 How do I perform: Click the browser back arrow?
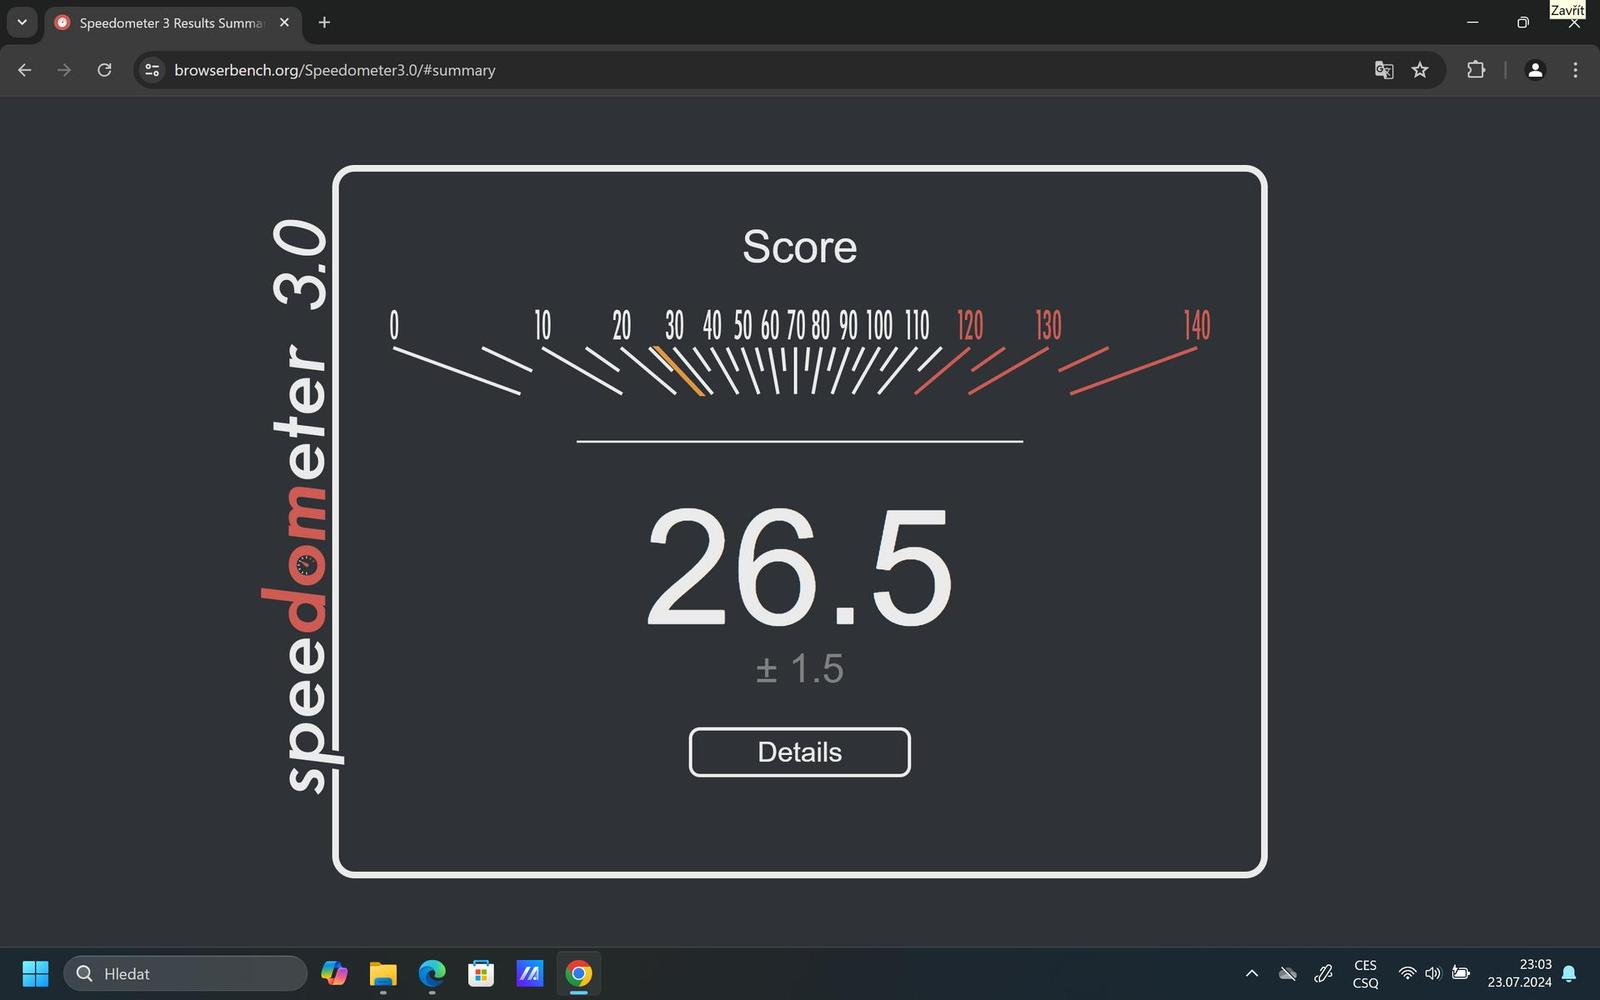25,70
